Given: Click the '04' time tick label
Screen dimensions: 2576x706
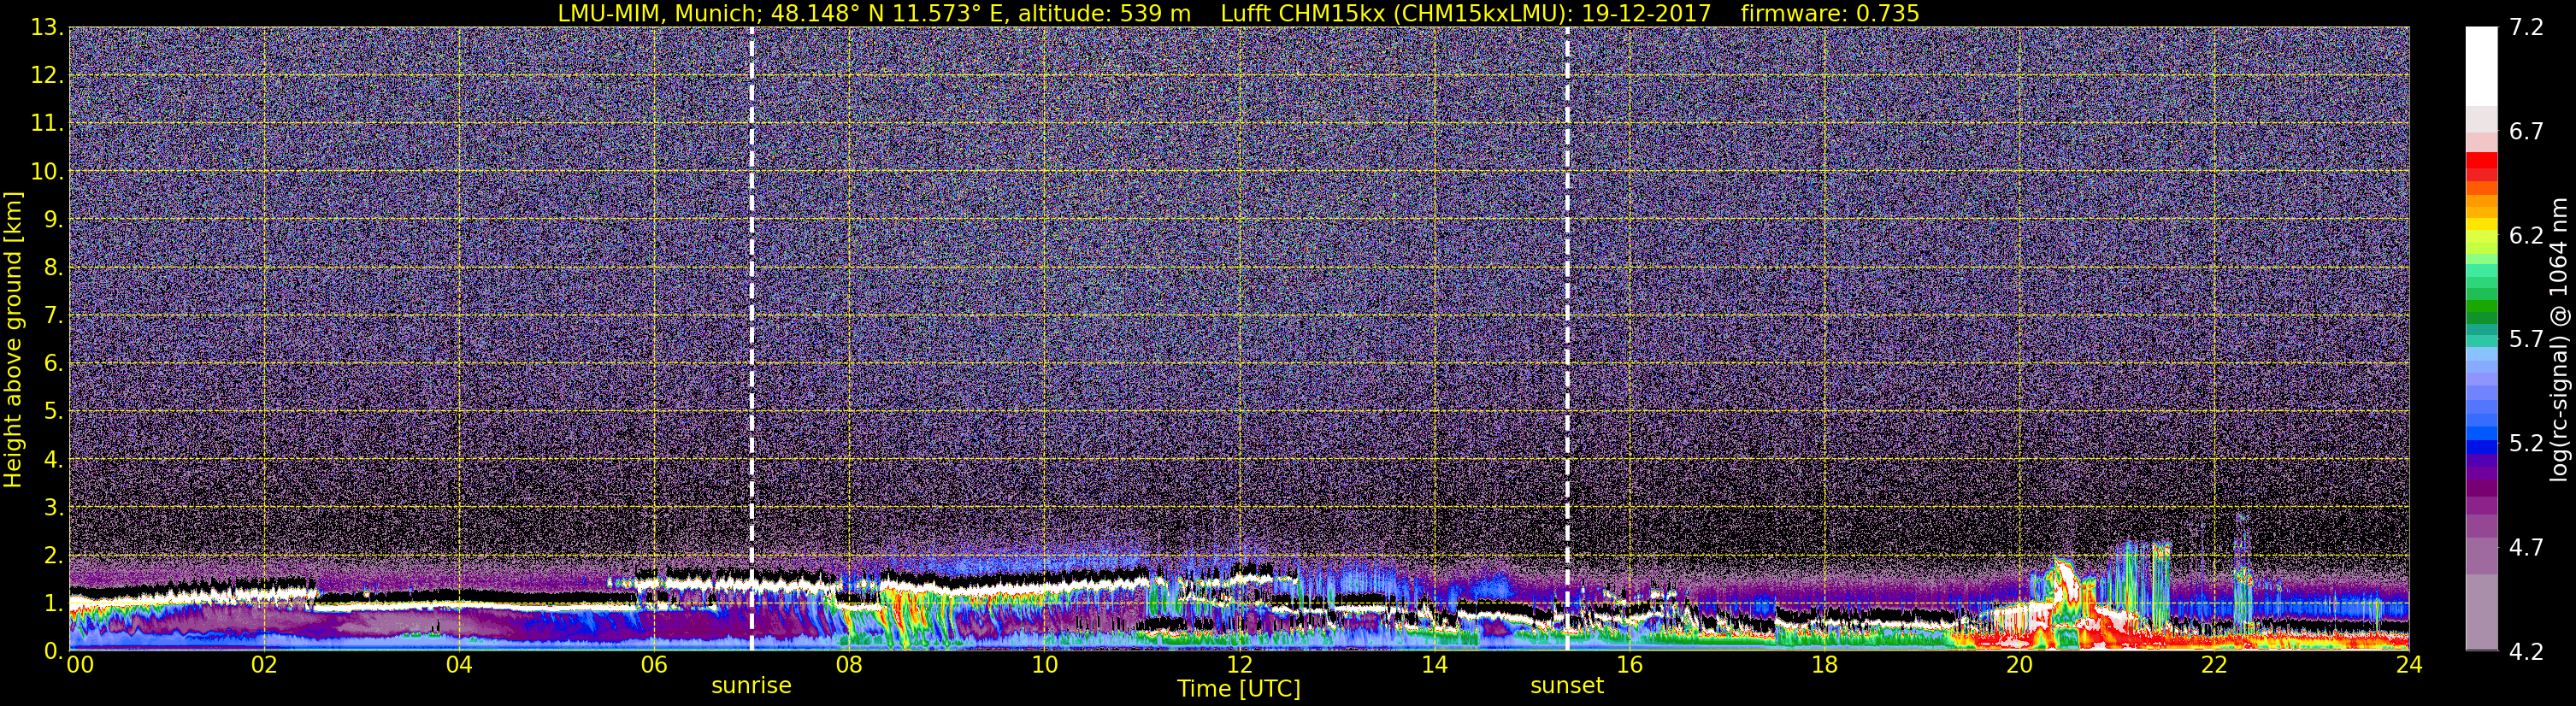Looking at the screenshot, I should (459, 665).
